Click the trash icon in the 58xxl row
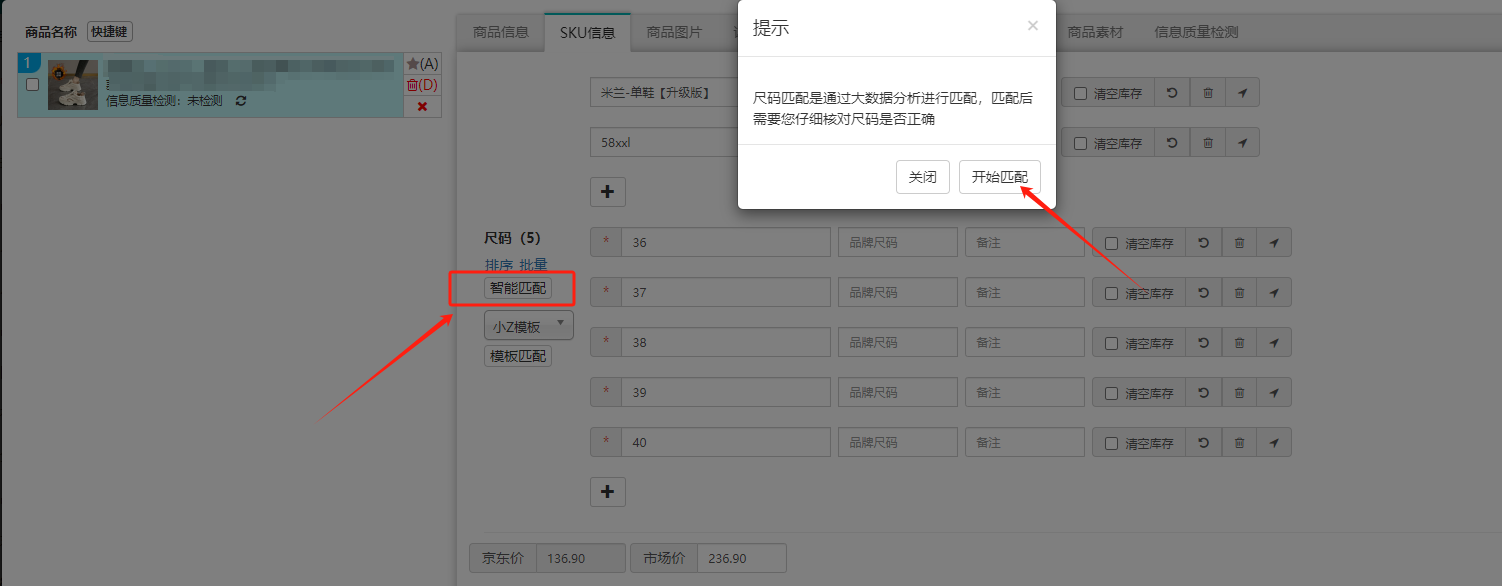1502x586 pixels. tap(1207, 143)
